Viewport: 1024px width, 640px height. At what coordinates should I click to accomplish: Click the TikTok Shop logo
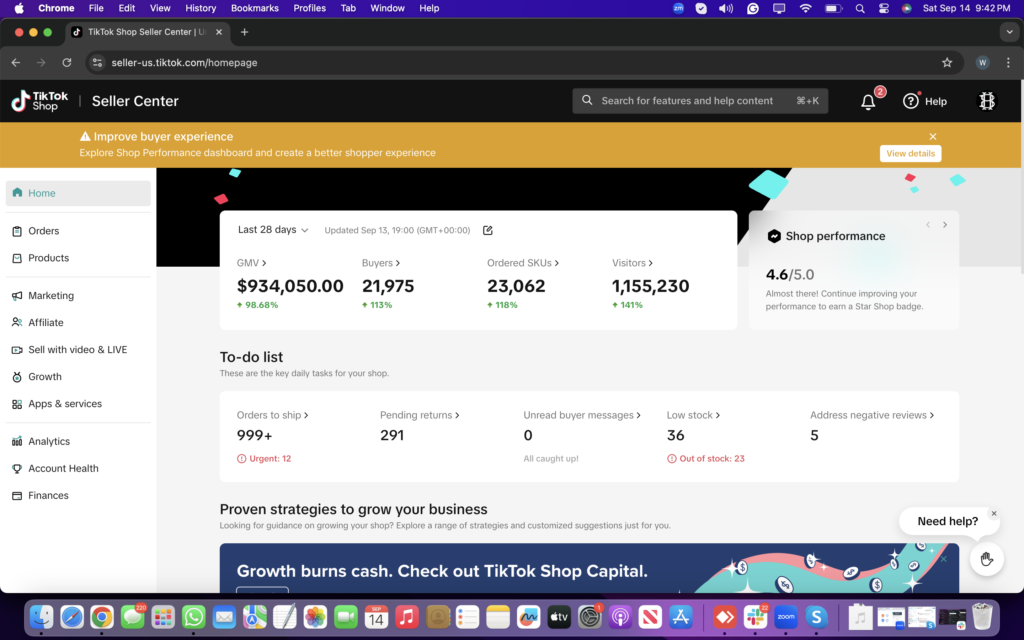point(40,101)
